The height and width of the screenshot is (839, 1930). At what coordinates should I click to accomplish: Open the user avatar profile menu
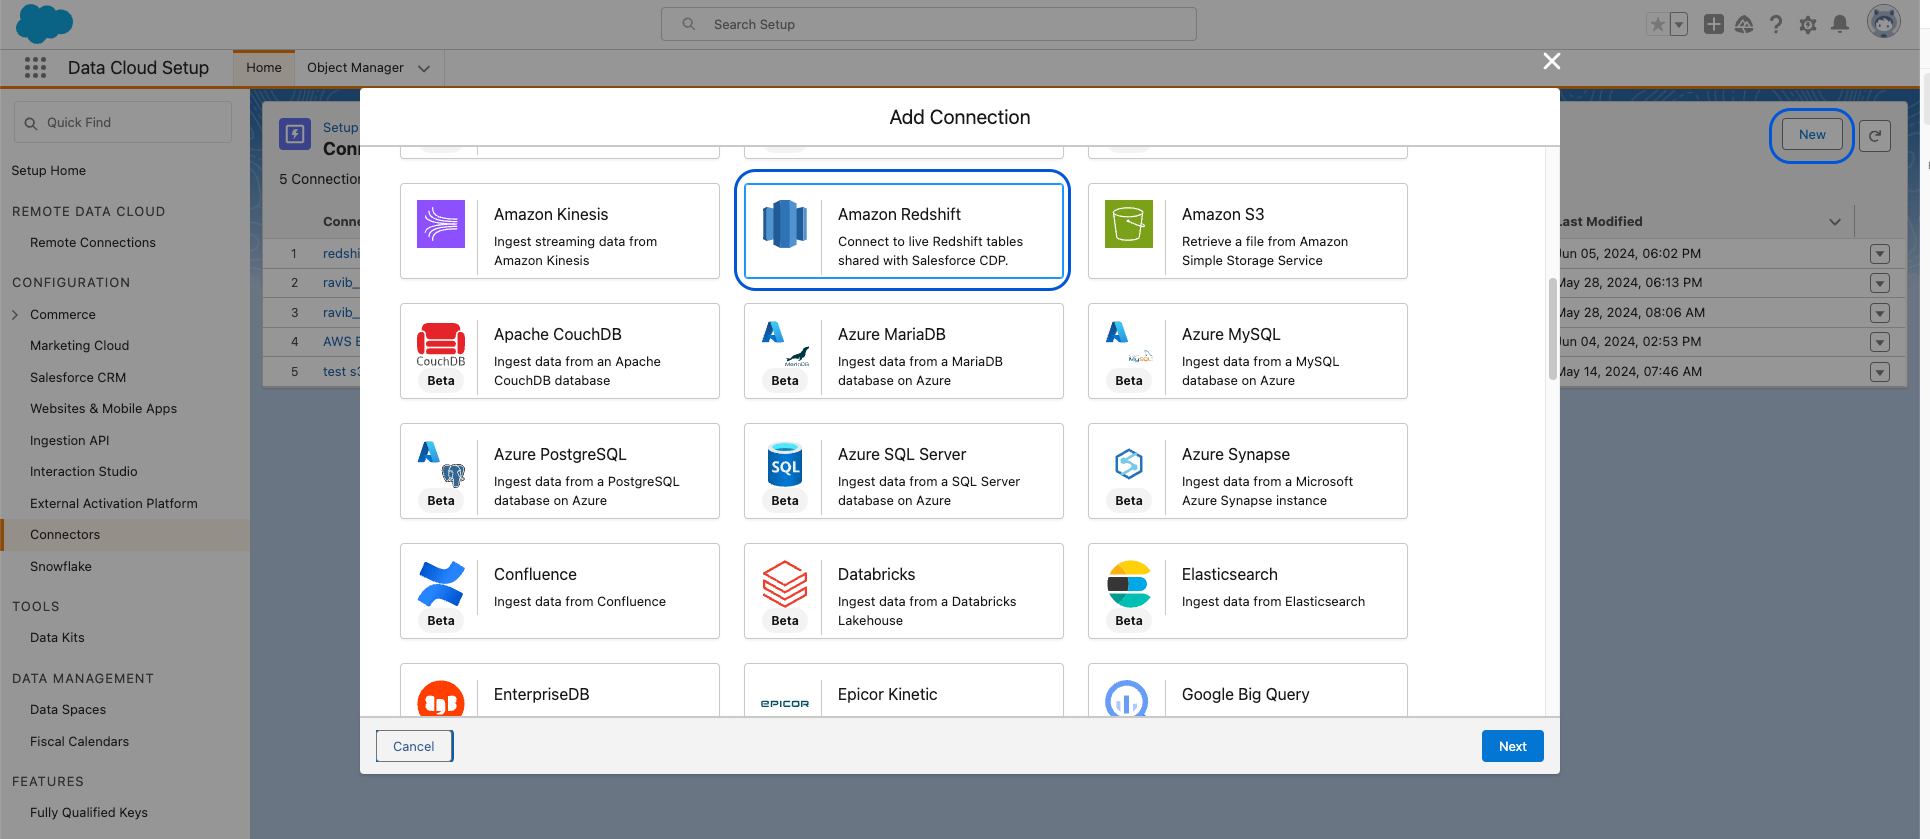click(1884, 22)
